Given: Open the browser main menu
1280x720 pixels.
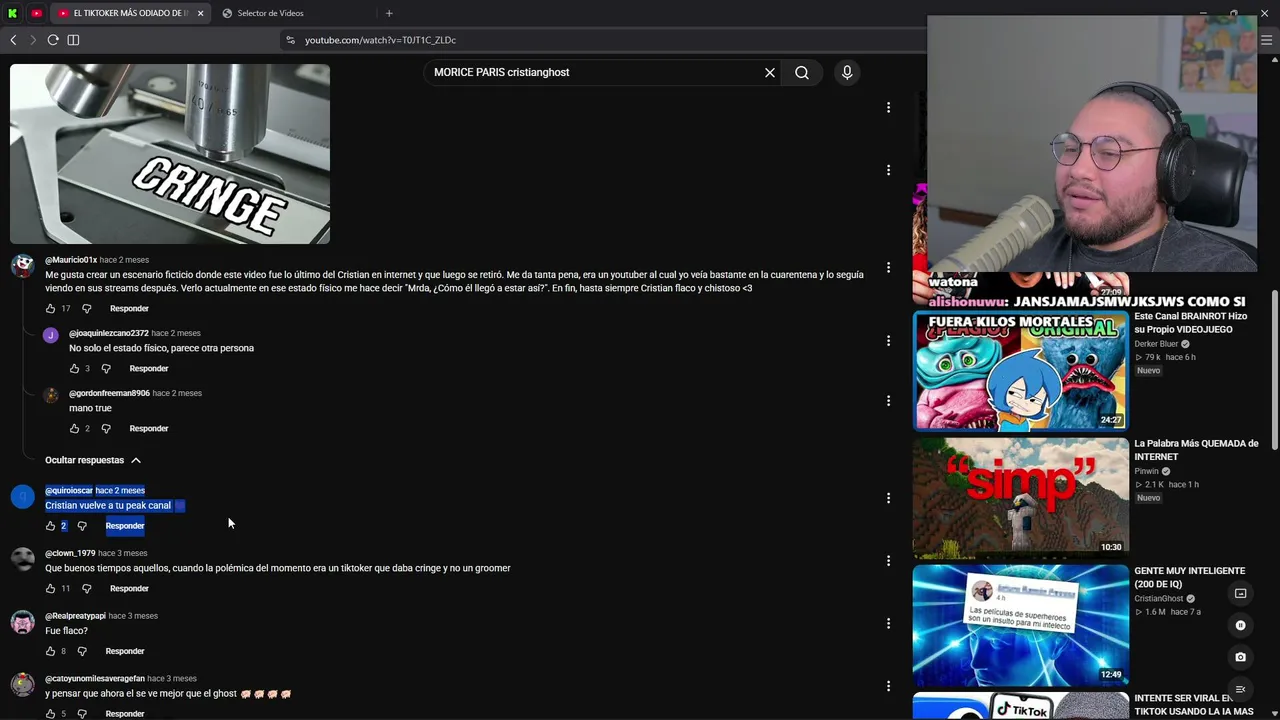Looking at the screenshot, I should point(1267,40).
